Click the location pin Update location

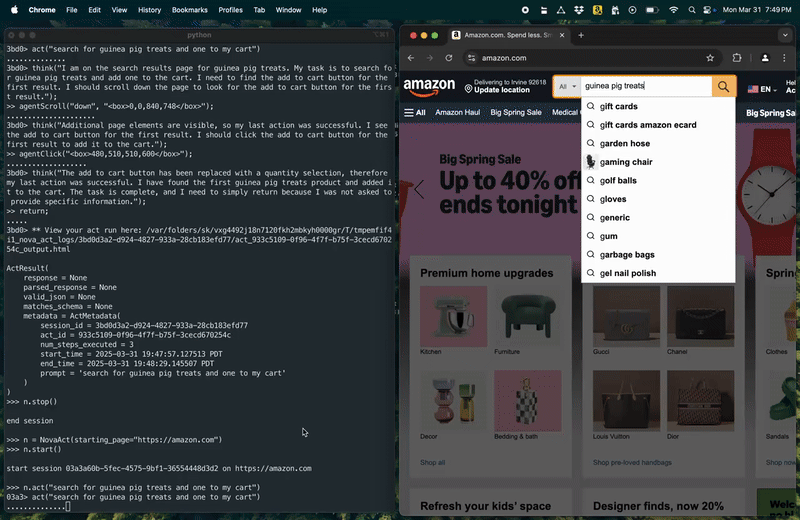(x=505, y=86)
